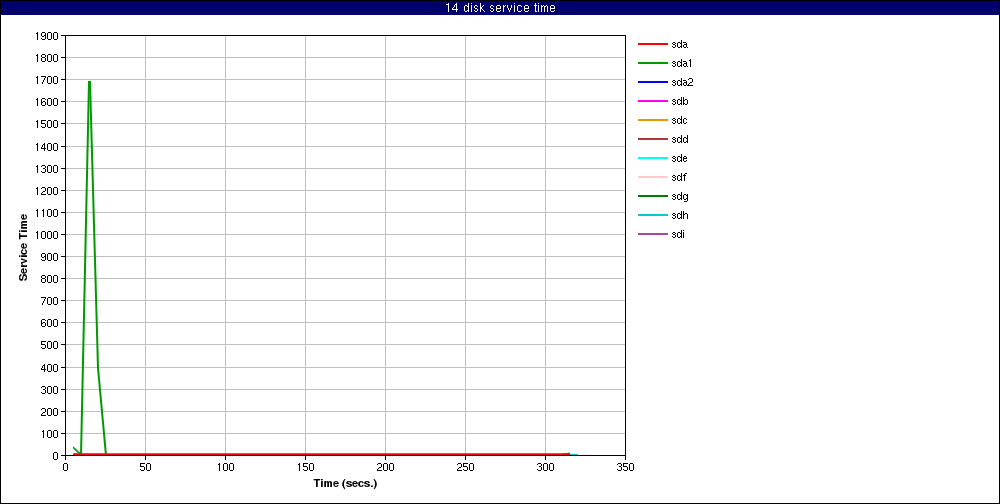
Task: Click the 1000 y-axis tick label
Action: [x=49, y=235]
